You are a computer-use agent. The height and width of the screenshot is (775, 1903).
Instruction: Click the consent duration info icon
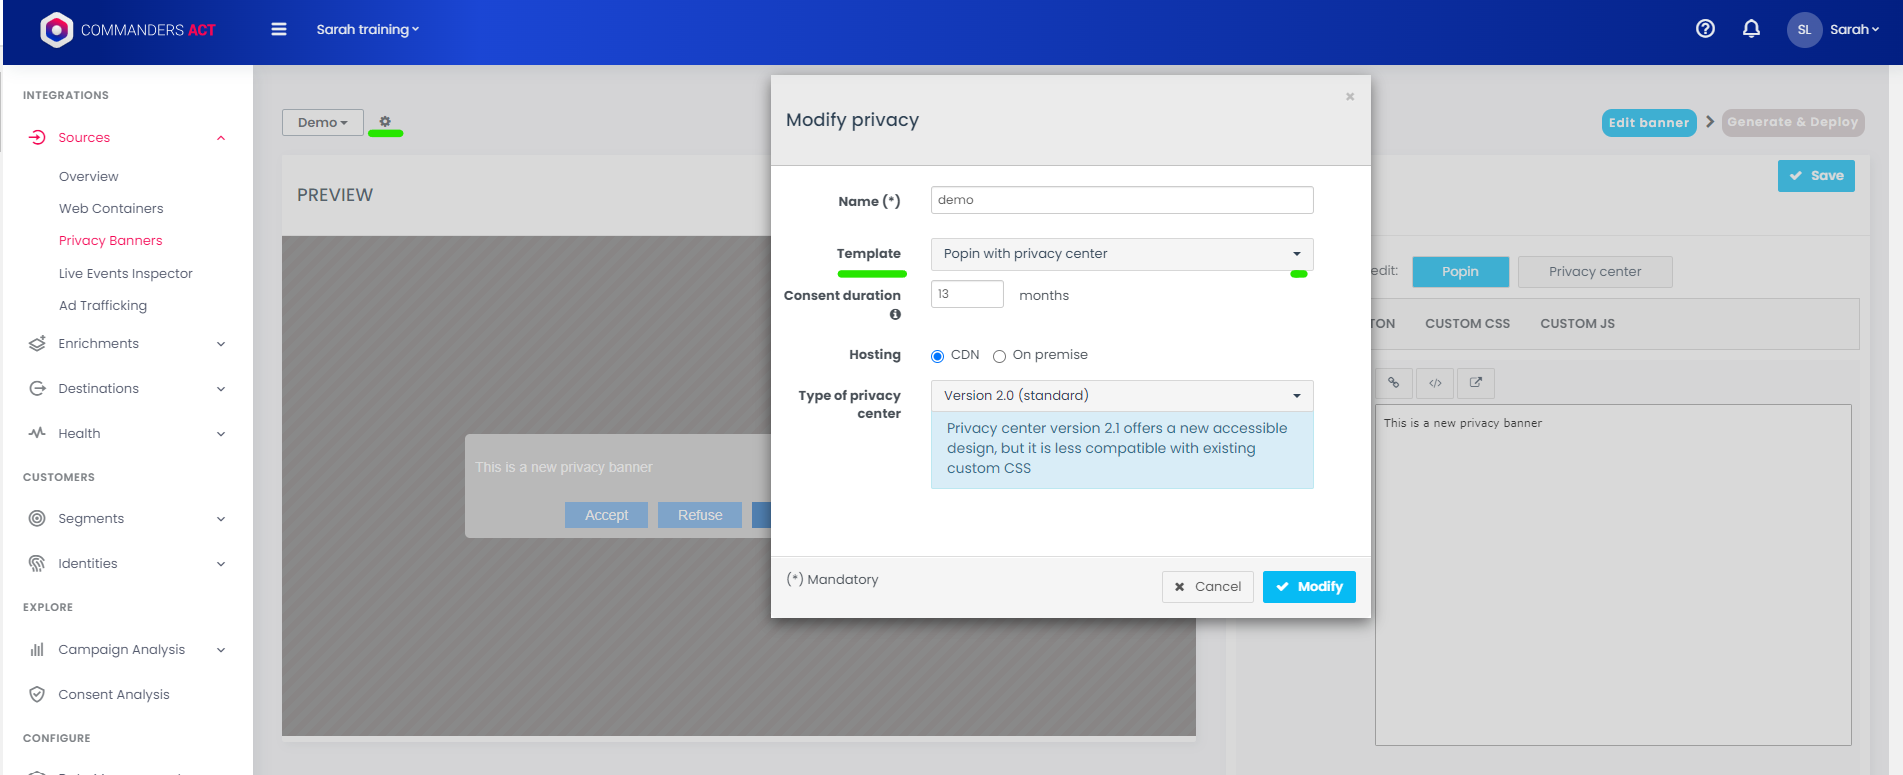[895, 315]
